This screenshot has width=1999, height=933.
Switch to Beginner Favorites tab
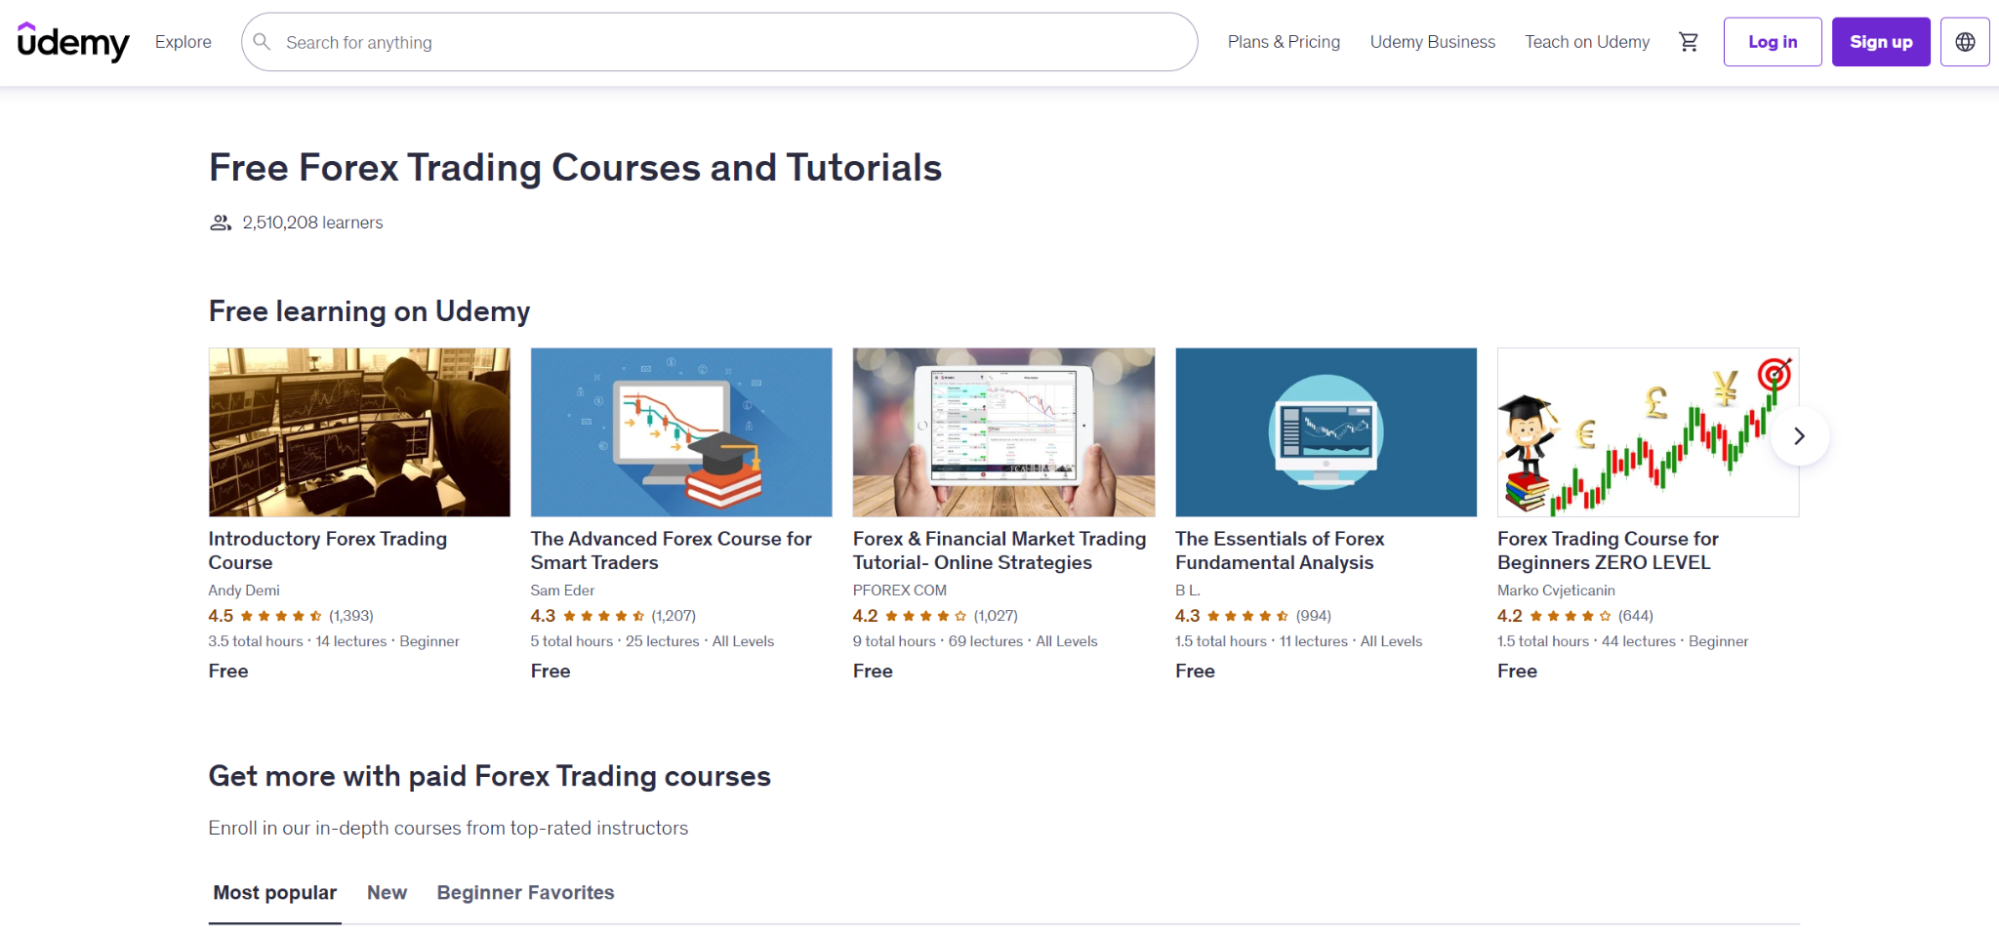pyautogui.click(x=525, y=893)
